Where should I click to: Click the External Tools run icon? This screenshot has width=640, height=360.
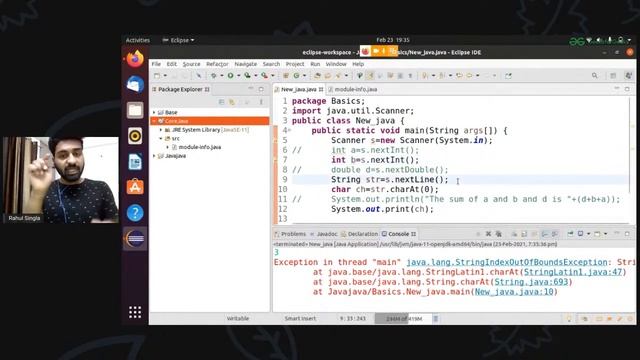tap(264, 76)
